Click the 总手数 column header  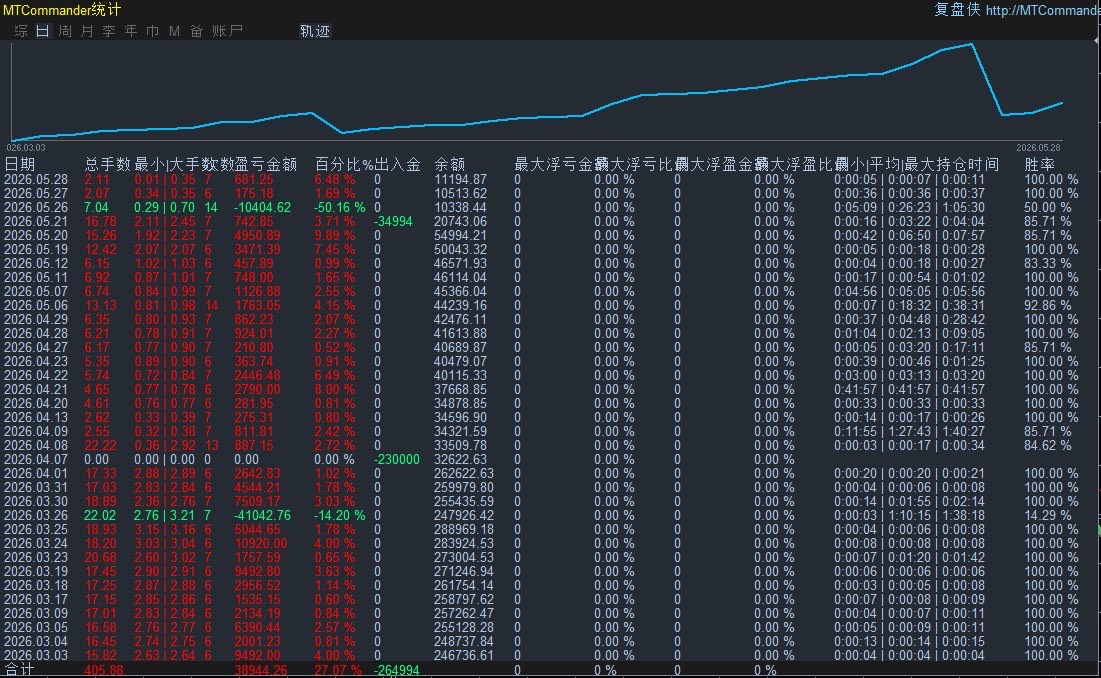tap(107, 164)
